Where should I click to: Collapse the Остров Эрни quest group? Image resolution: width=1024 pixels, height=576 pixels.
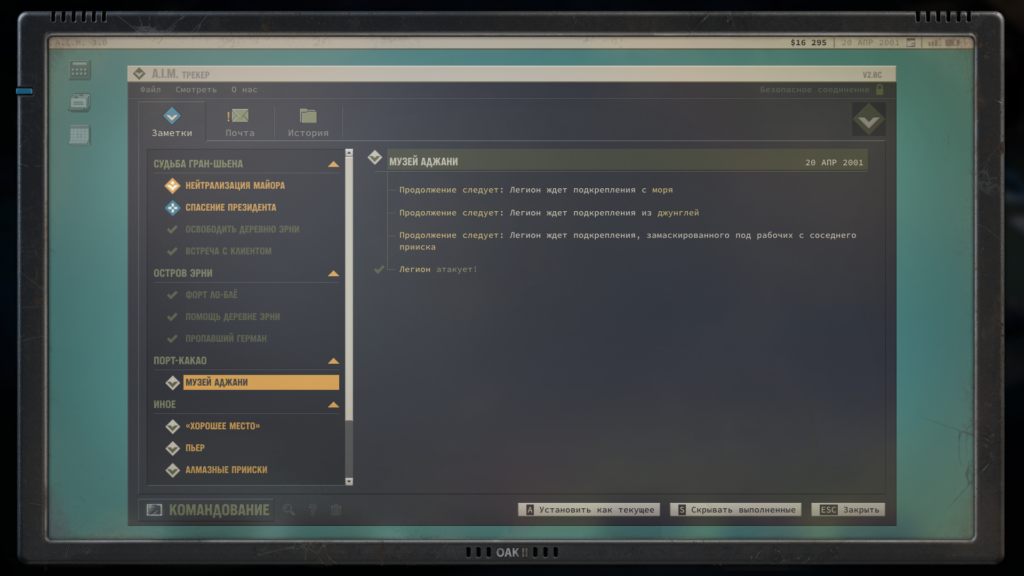tap(333, 273)
